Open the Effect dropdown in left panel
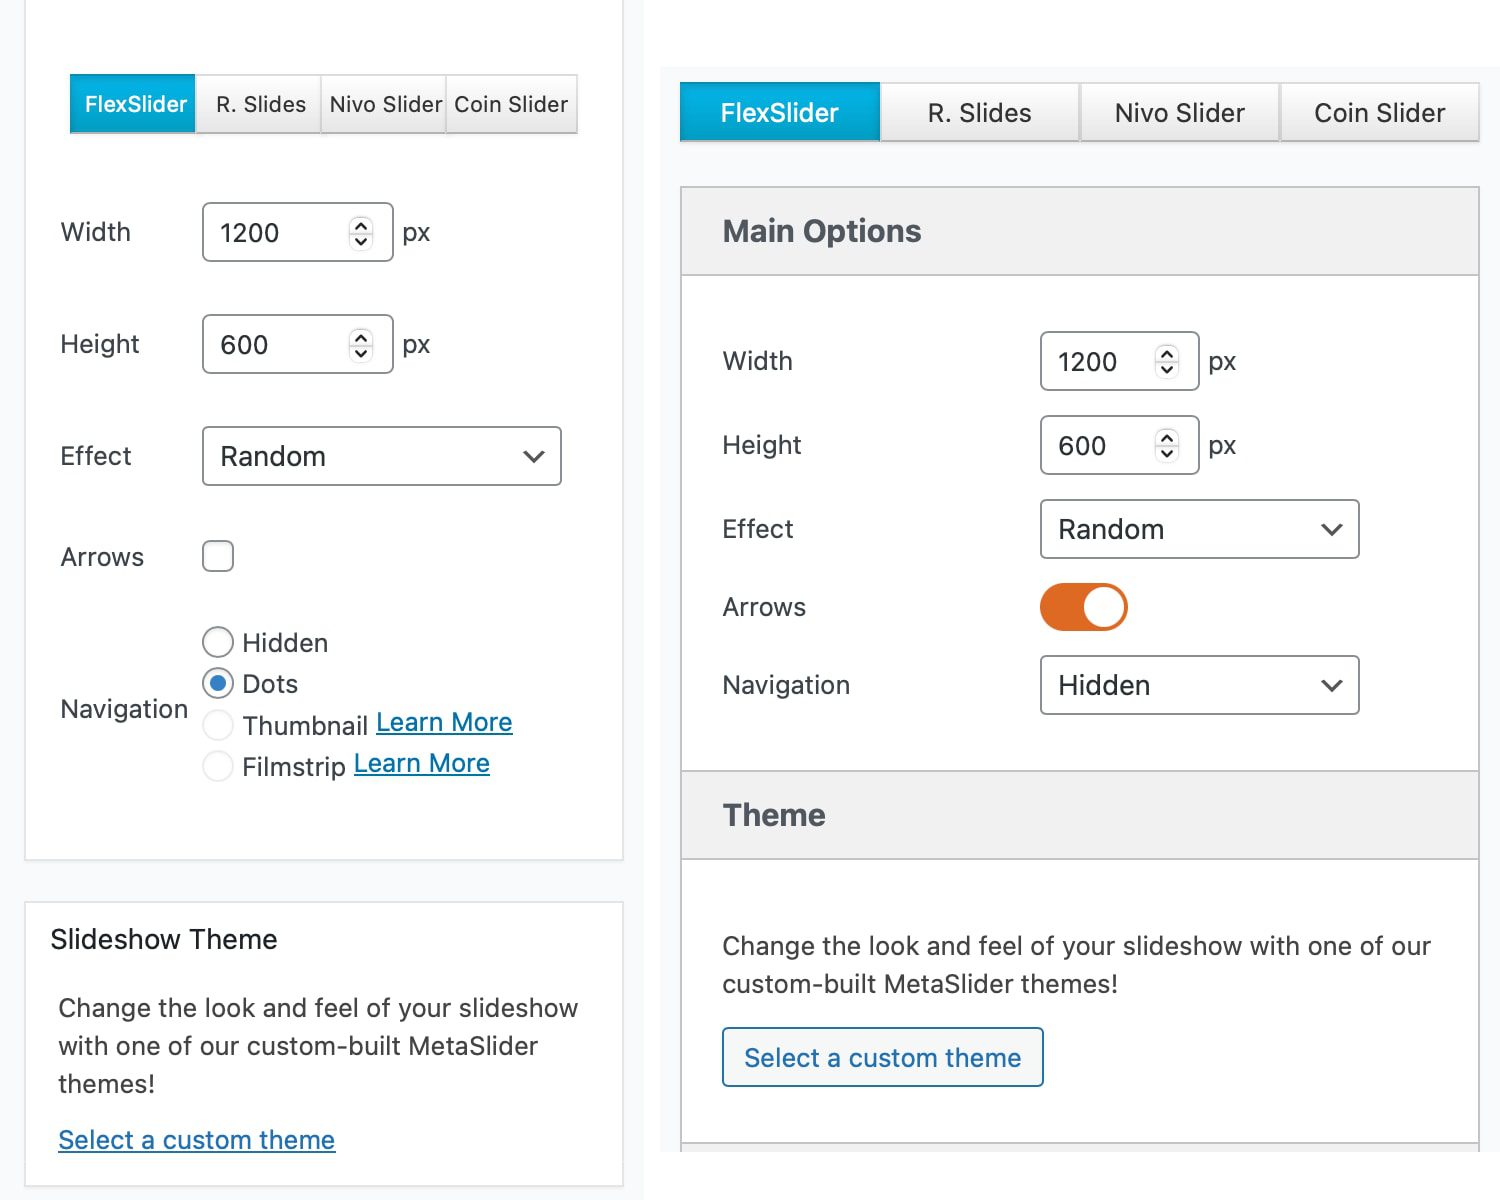The image size is (1500, 1200). tap(381, 456)
